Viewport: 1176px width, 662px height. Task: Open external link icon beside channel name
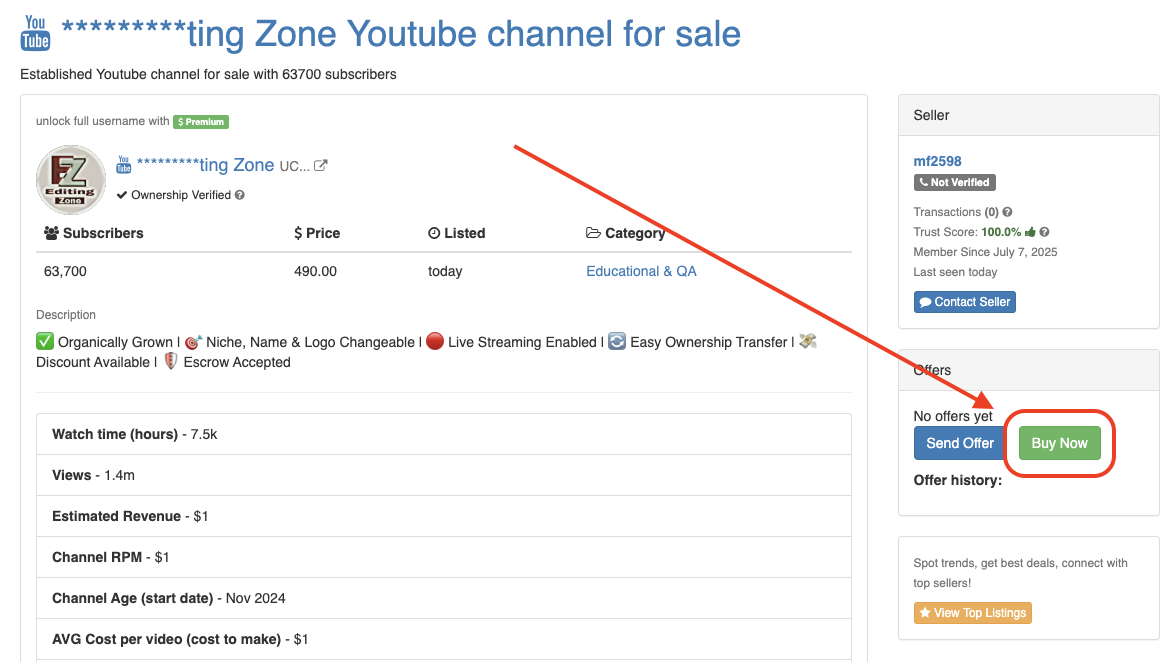[320, 166]
